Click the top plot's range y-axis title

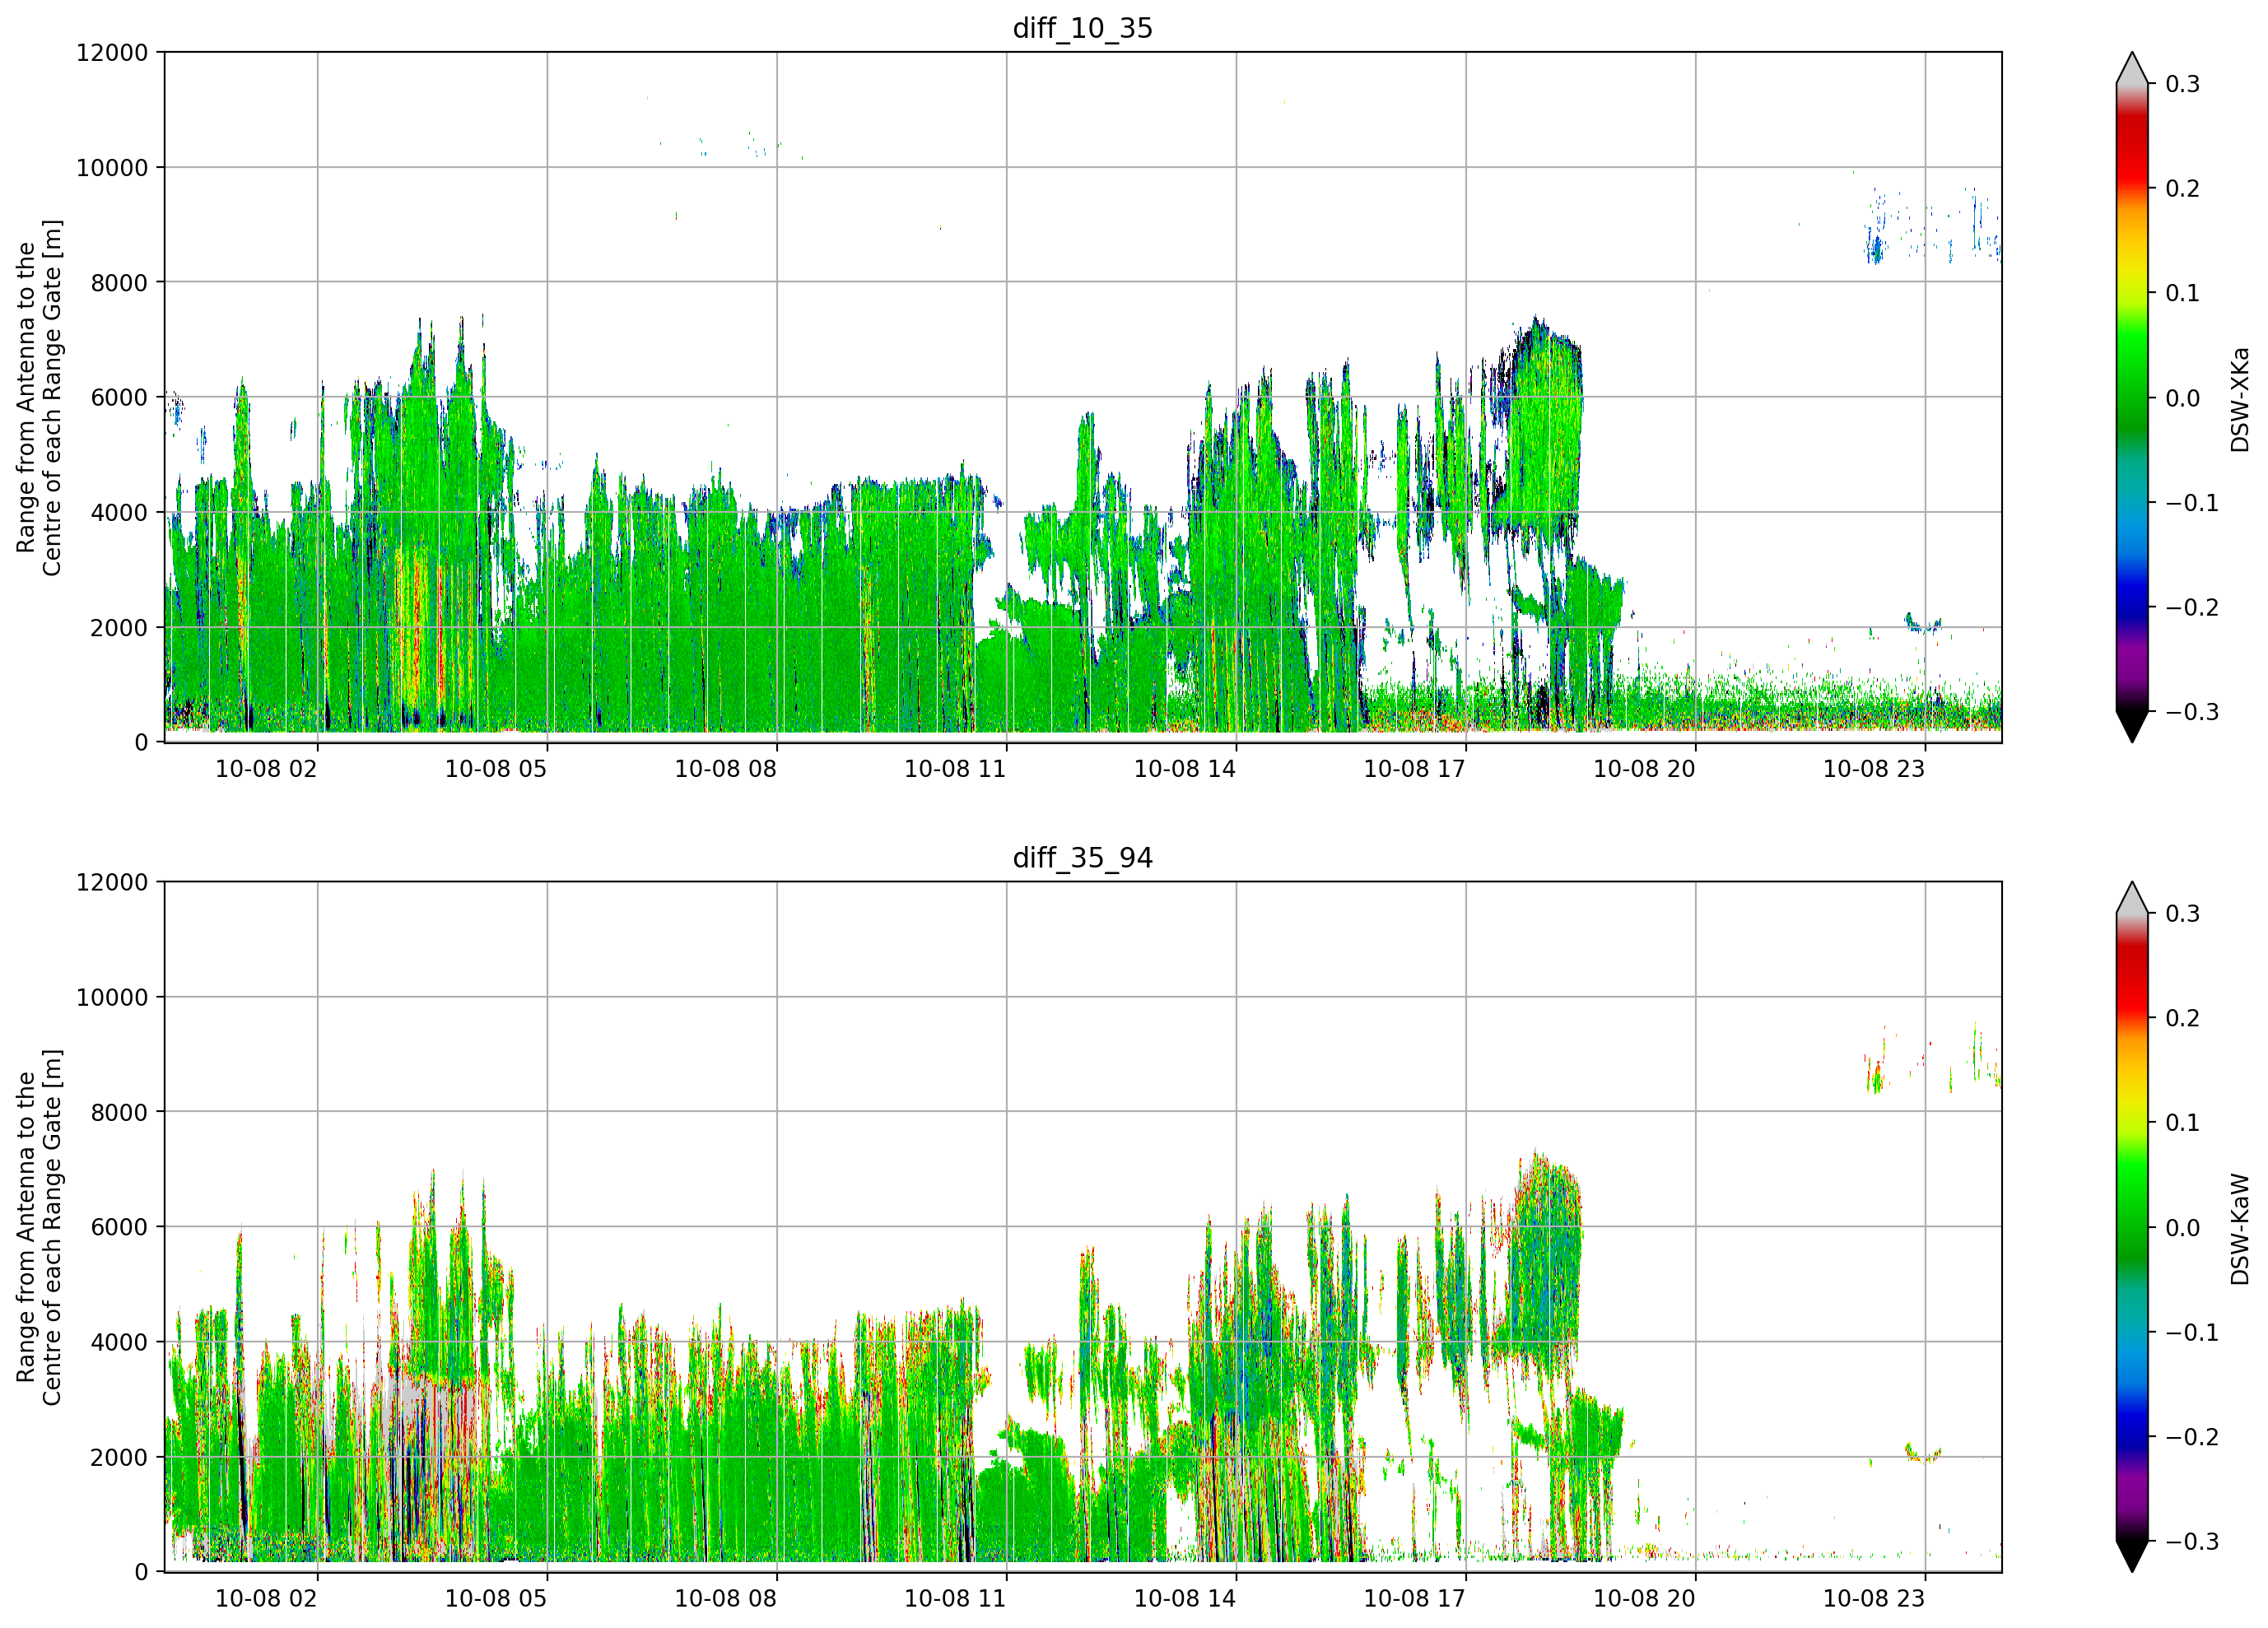(39, 398)
